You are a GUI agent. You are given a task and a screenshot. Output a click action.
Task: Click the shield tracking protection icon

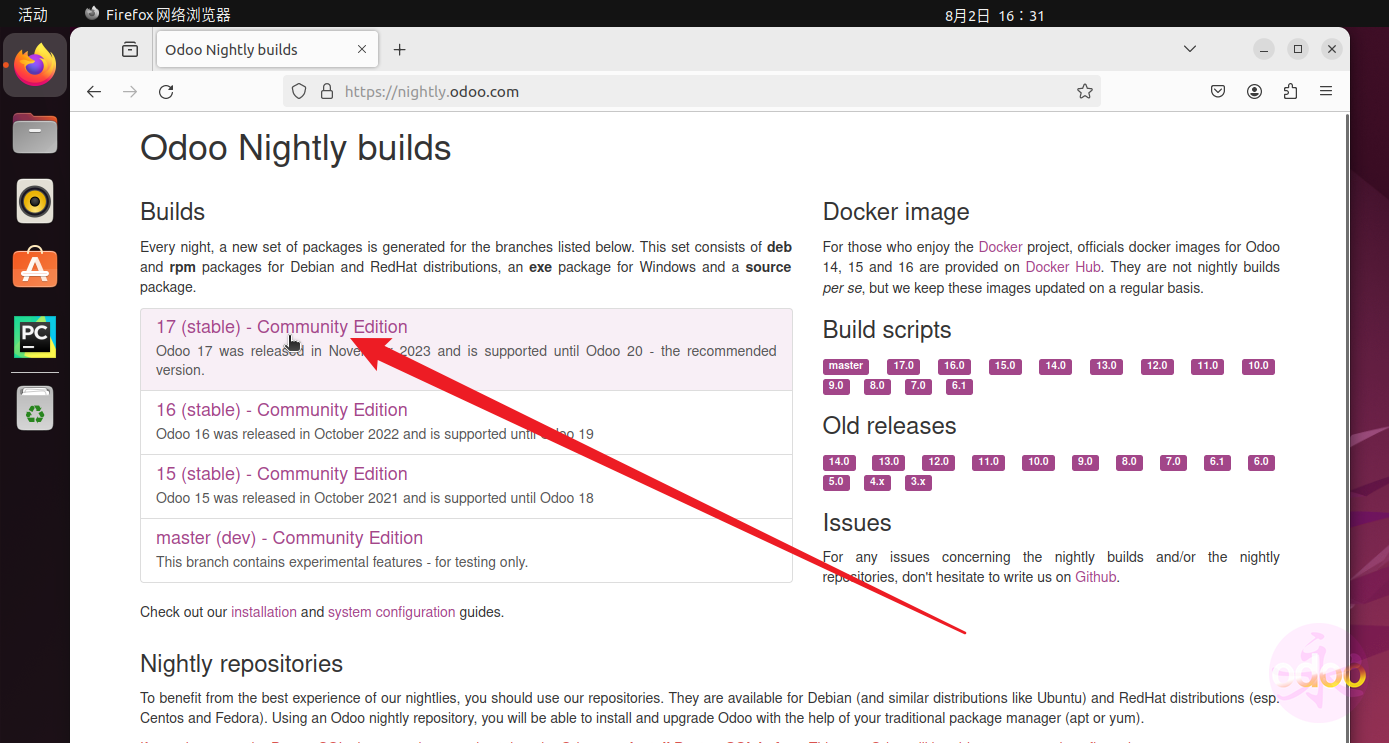(298, 92)
